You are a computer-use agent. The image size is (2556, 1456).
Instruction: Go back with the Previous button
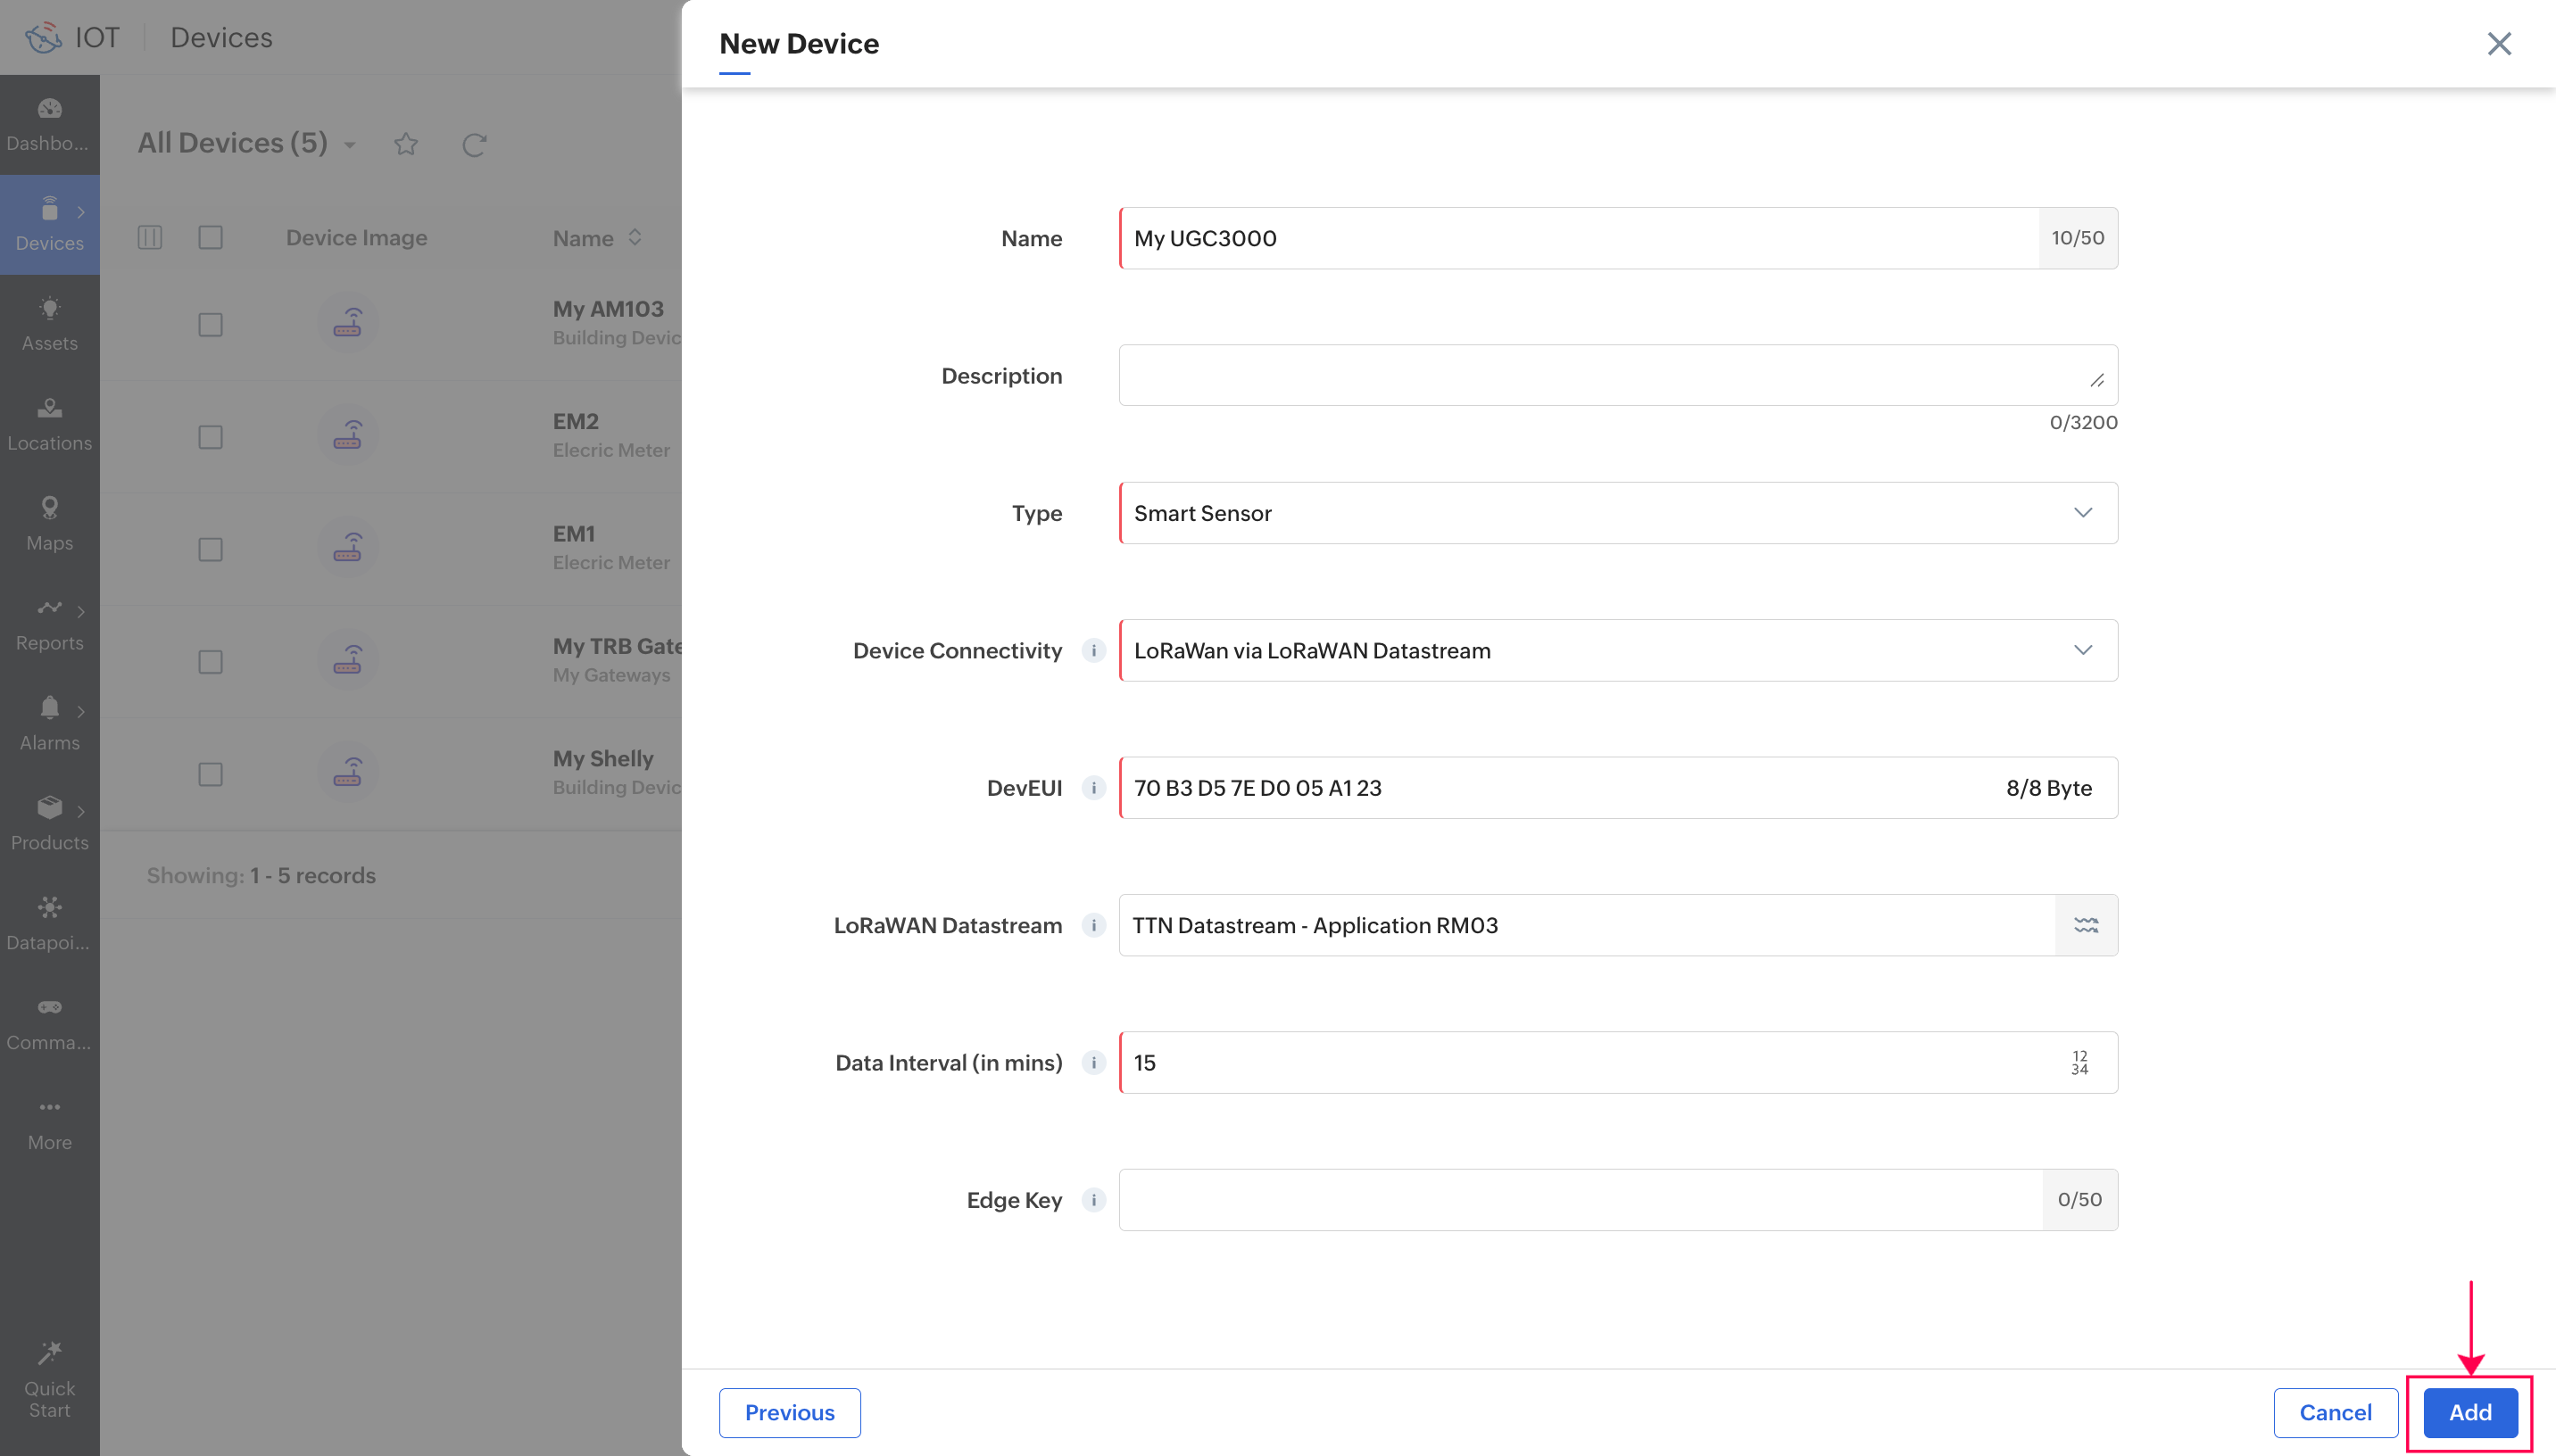tap(789, 1412)
